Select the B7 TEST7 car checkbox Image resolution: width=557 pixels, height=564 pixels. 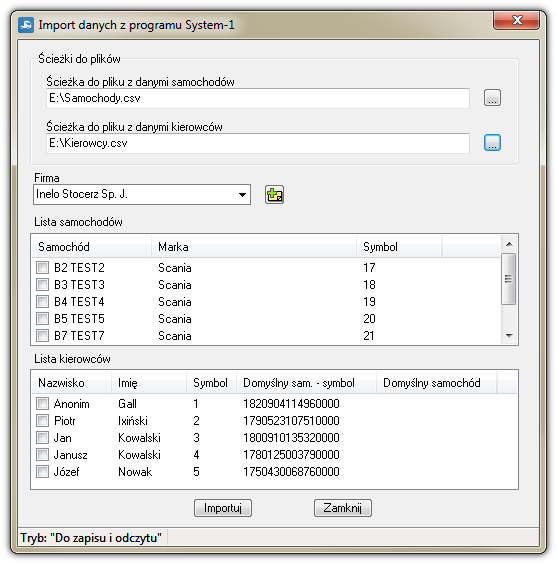click(42, 336)
